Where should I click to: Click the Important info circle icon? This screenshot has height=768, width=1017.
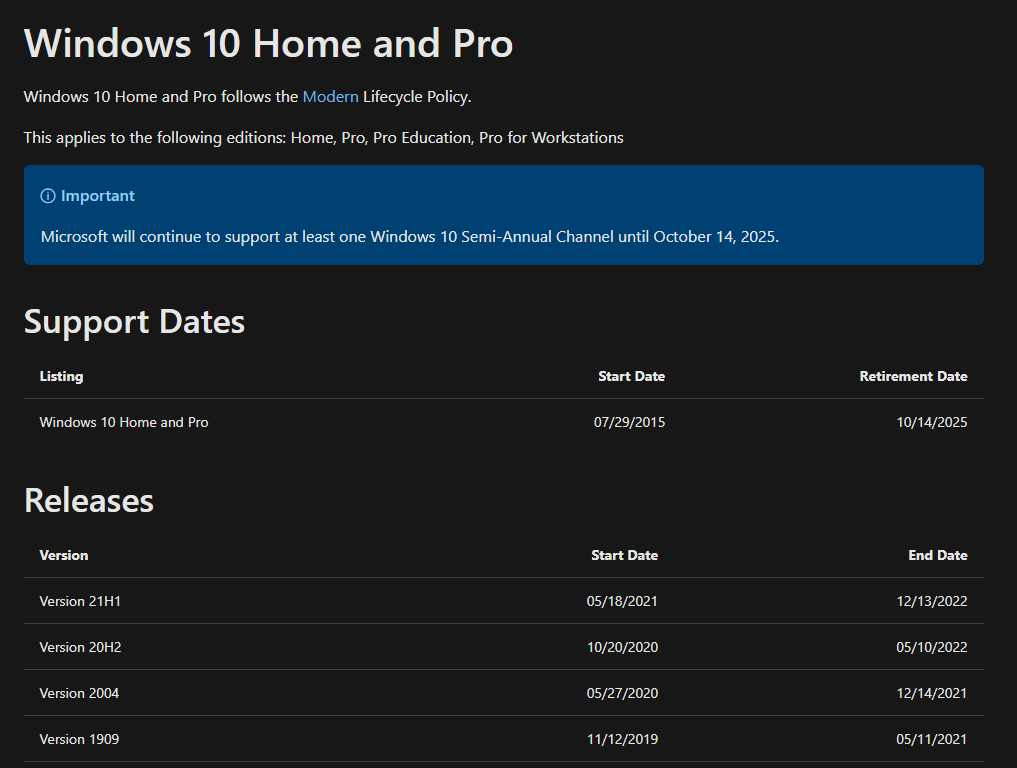tap(48, 196)
